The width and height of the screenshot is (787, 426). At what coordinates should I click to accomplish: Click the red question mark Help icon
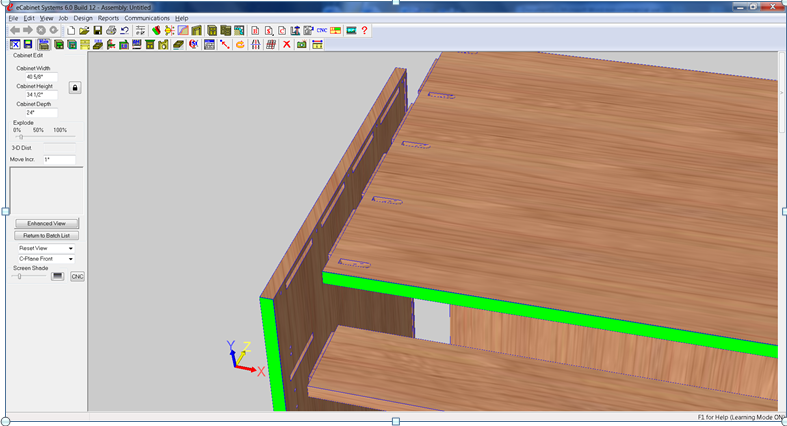point(365,31)
